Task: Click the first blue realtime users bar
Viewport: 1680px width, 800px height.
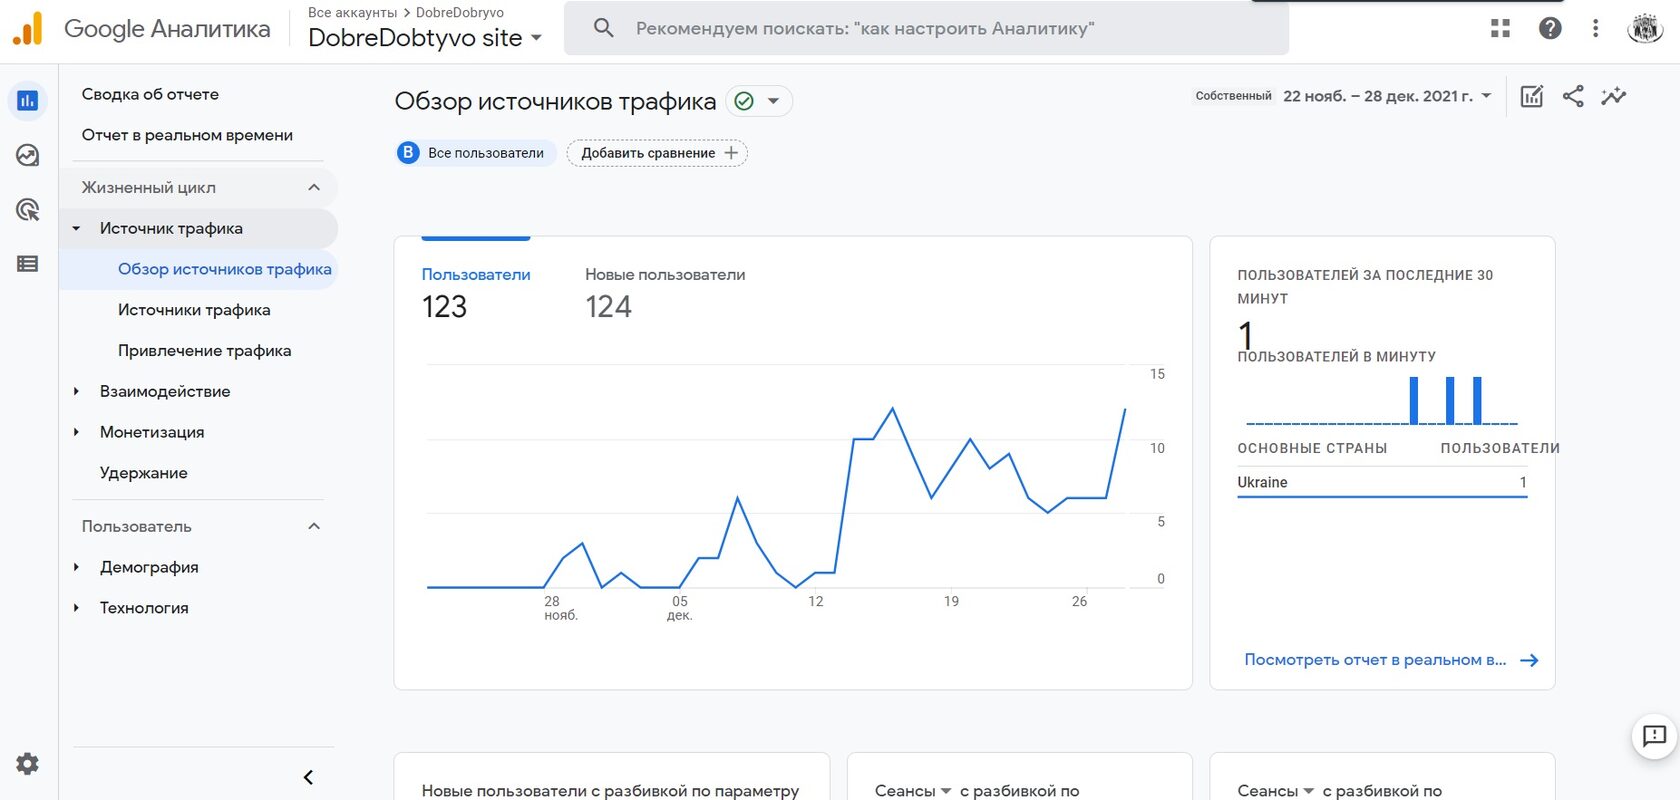Action: 1413,400
